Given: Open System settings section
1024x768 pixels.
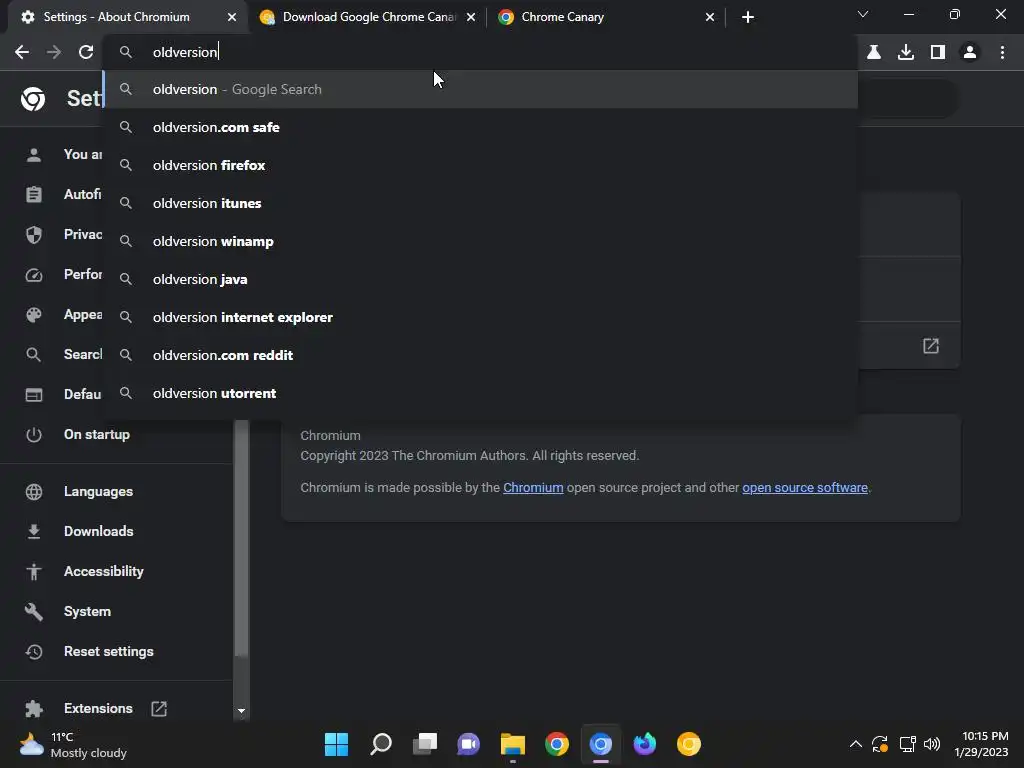Looking at the screenshot, I should pyautogui.click(x=88, y=611).
